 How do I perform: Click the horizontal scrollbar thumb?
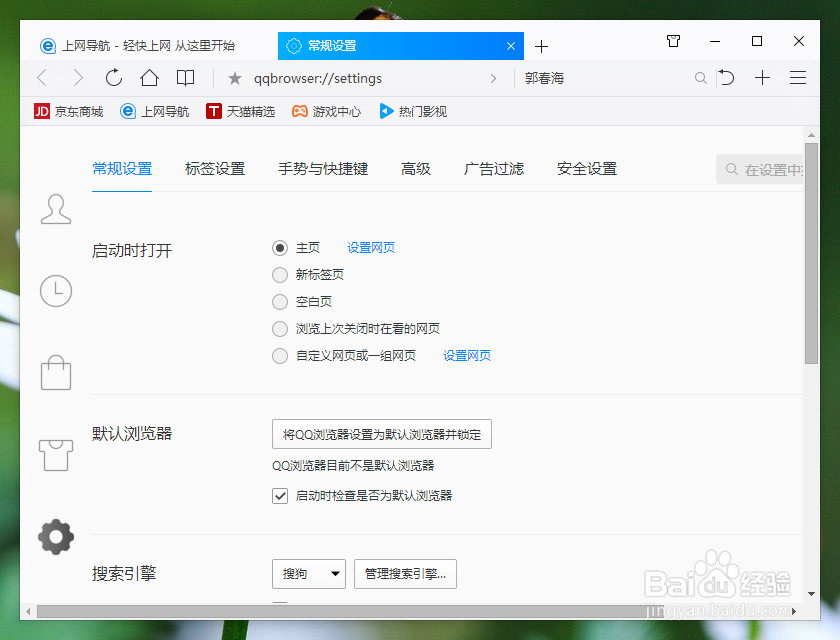[x=350, y=611]
